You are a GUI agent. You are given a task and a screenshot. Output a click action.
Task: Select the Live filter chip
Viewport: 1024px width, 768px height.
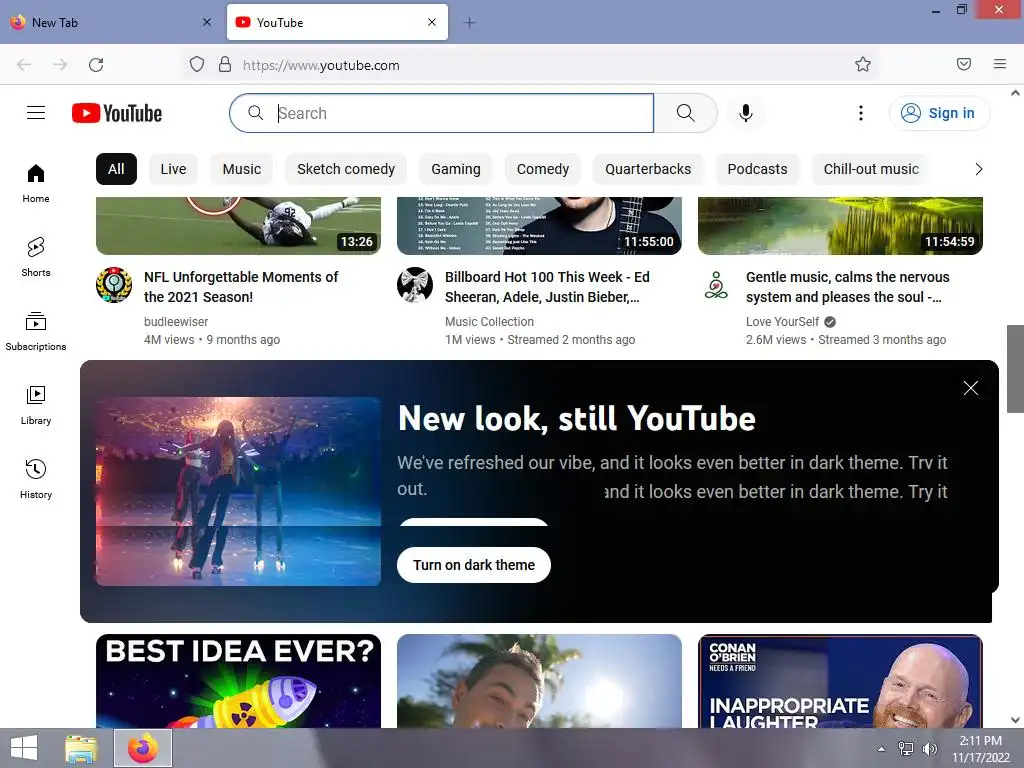[x=173, y=169]
